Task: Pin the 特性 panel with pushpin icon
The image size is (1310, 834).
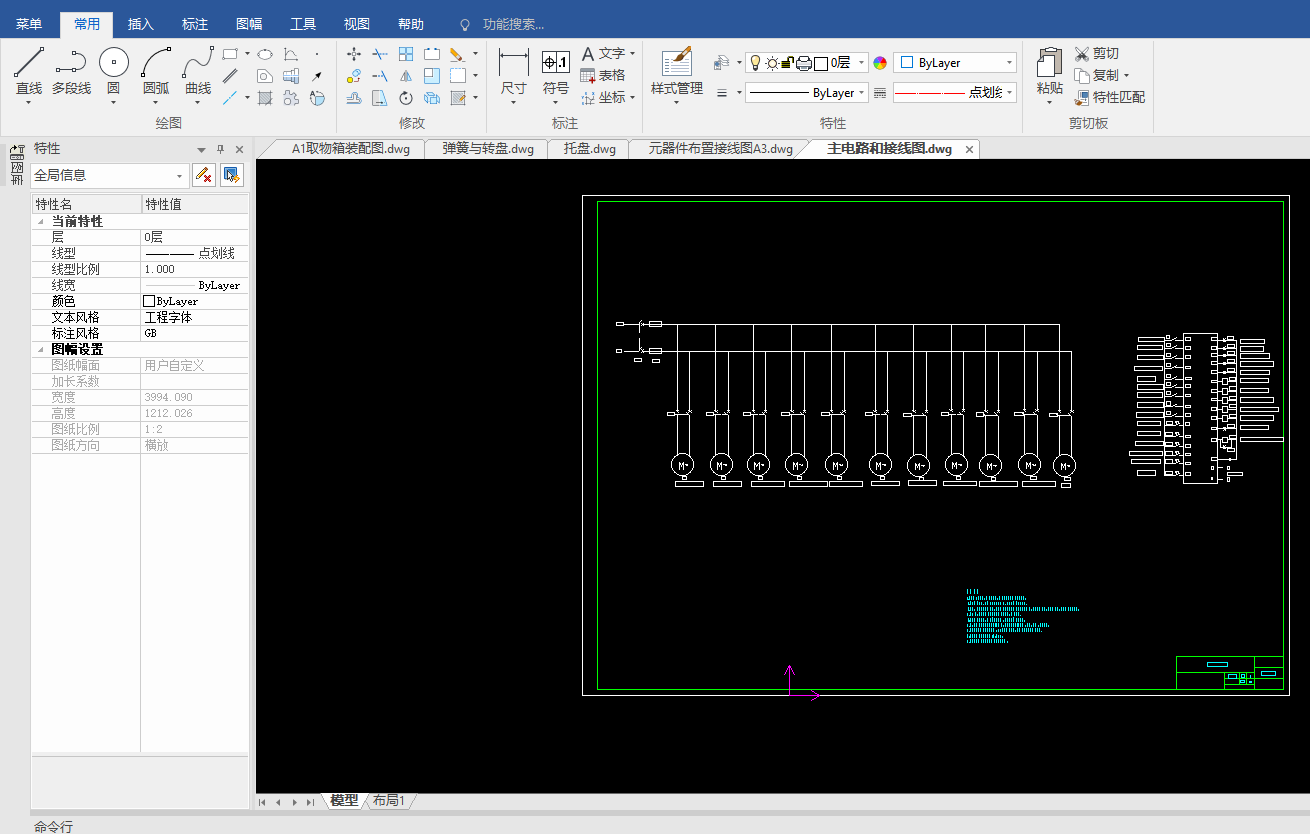Action: [221, 149]
